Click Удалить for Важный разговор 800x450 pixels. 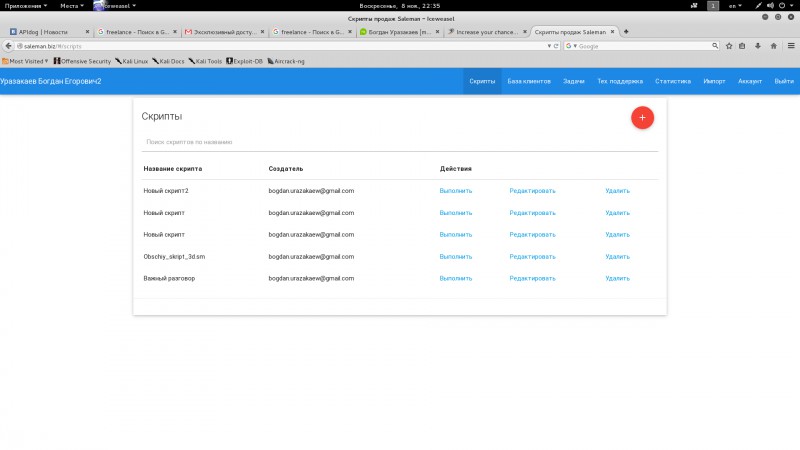tap(617, 279)
